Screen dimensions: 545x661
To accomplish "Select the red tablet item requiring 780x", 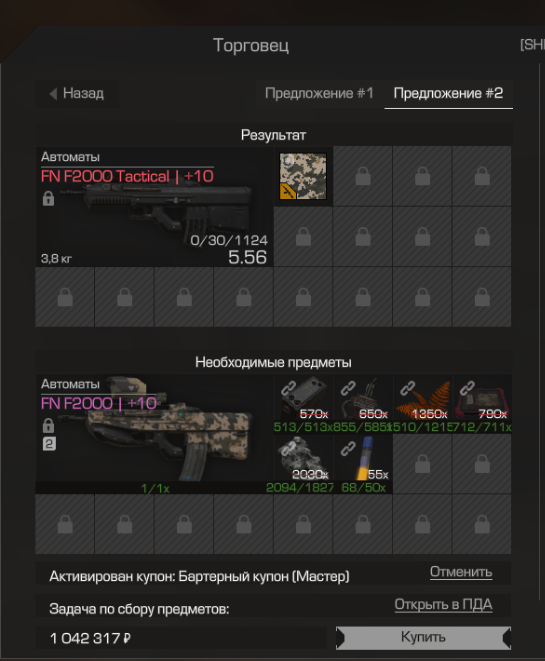I will [x=482, y=404].
